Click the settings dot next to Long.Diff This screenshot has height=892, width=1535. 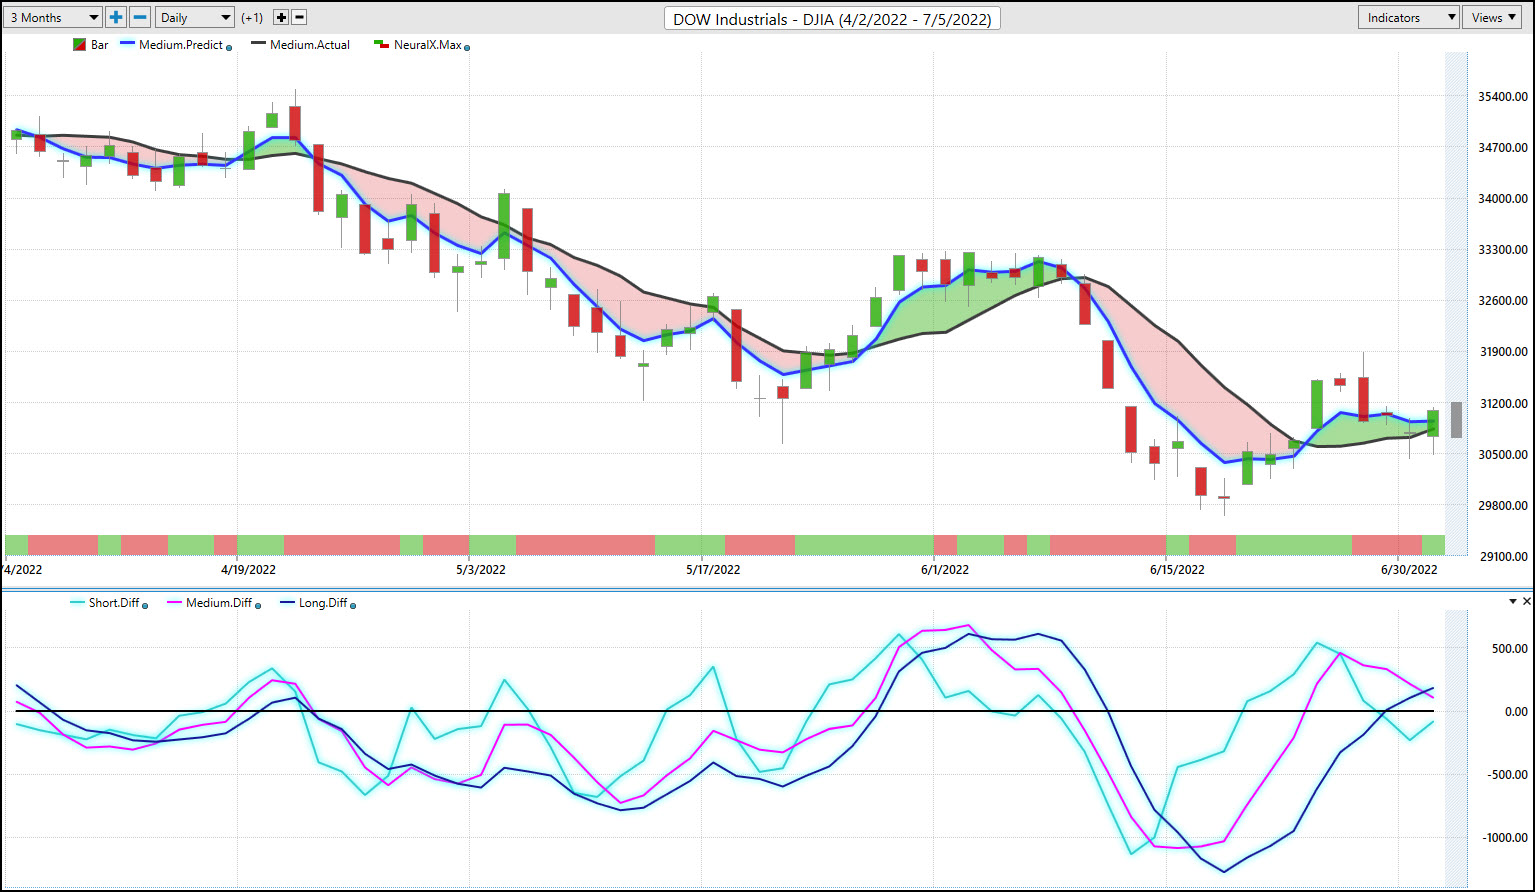tap(353, 605)
